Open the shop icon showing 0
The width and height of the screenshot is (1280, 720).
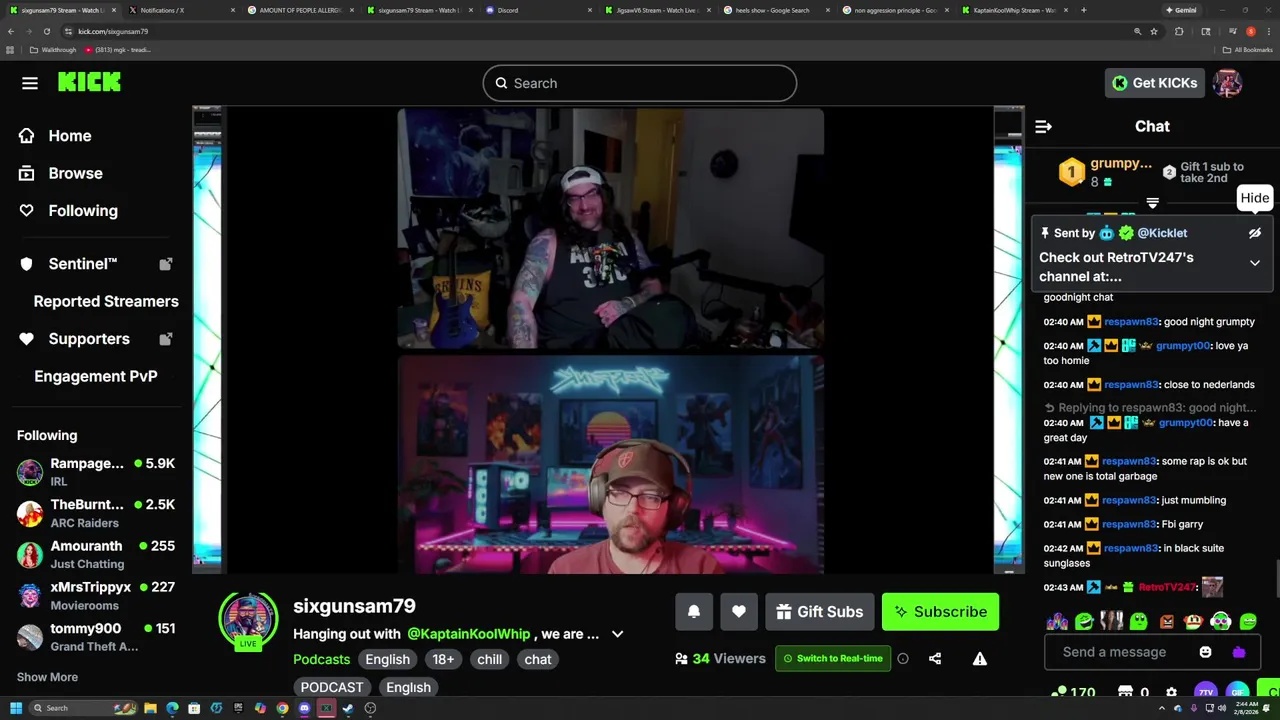(x=1133, y=692)
